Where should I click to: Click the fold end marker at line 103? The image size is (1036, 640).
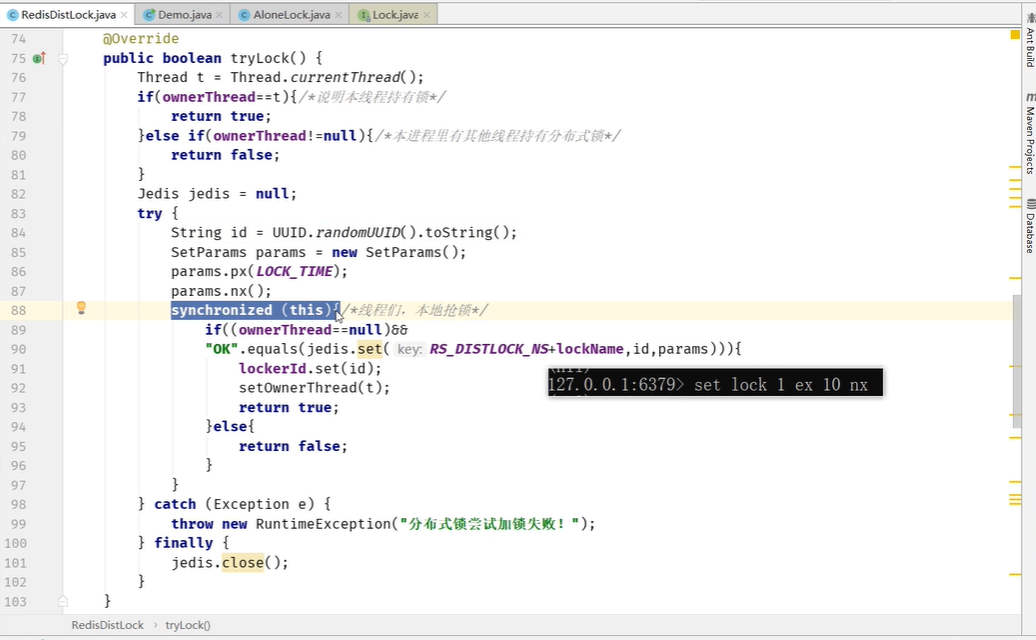(x=63, y=601)
